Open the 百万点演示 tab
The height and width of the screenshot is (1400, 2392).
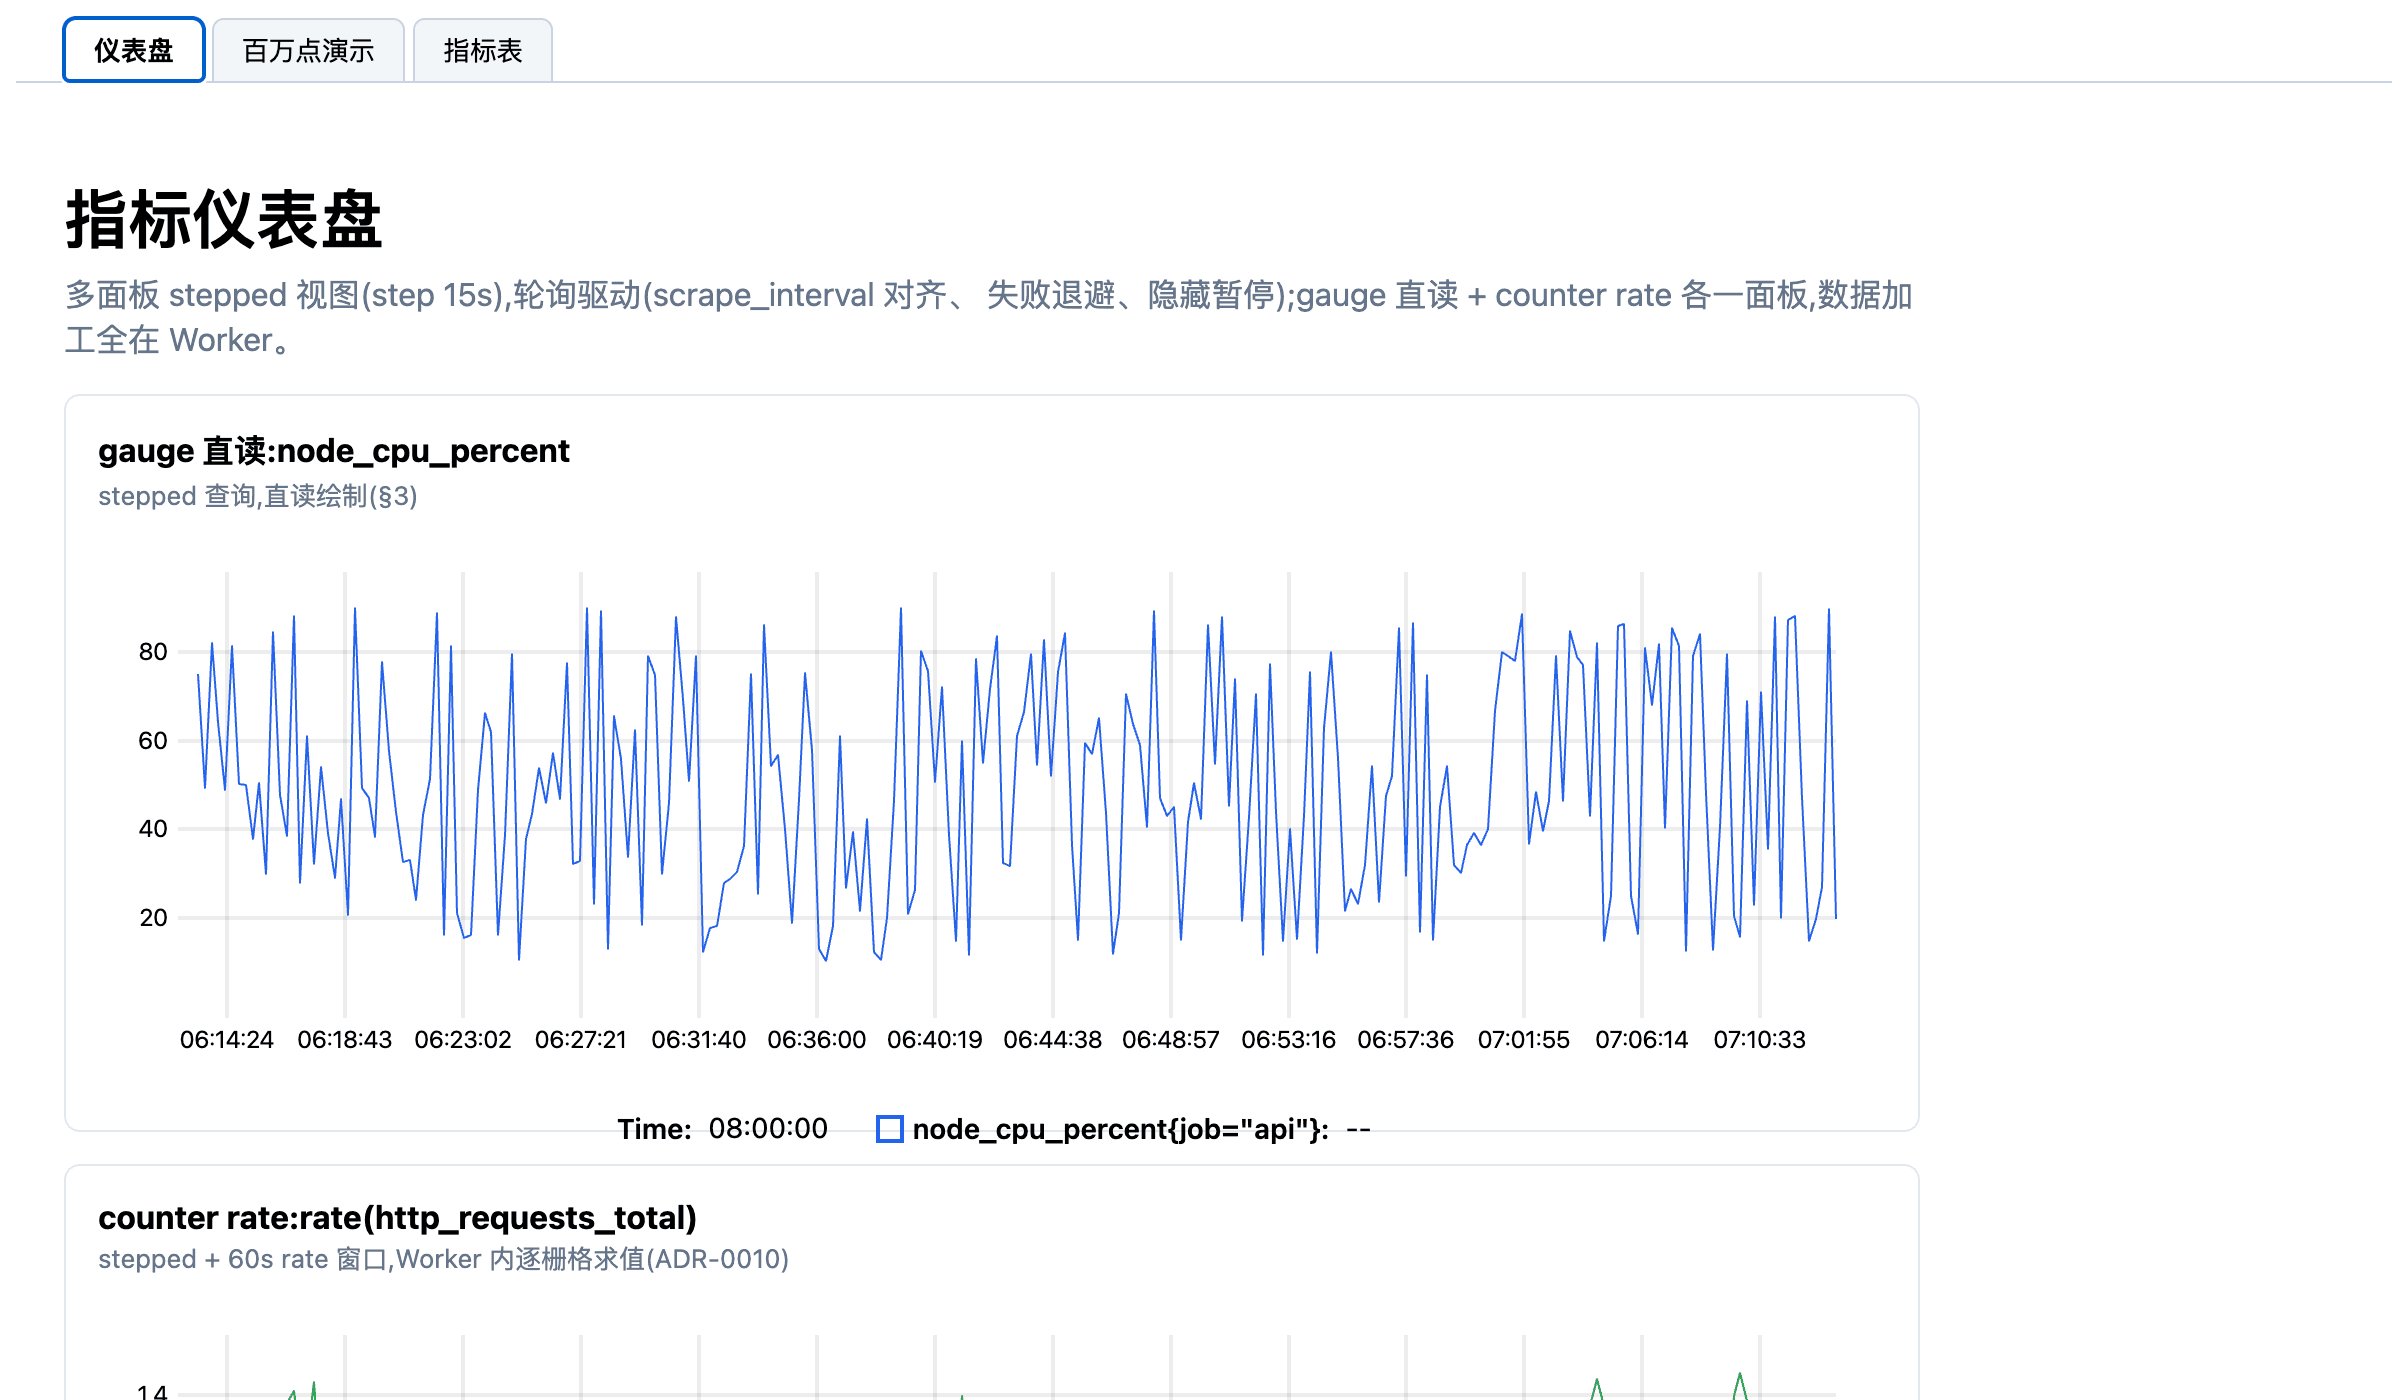tap(308, 50)
